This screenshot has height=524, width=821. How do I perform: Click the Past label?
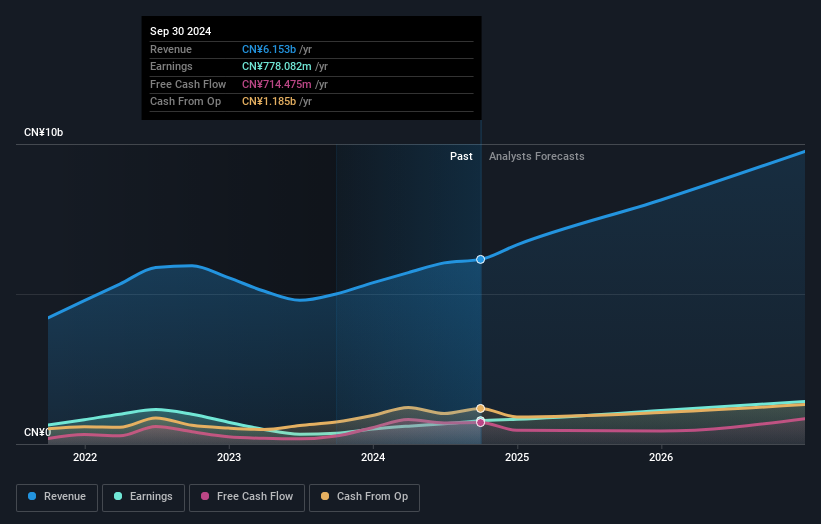click(461, 156)
